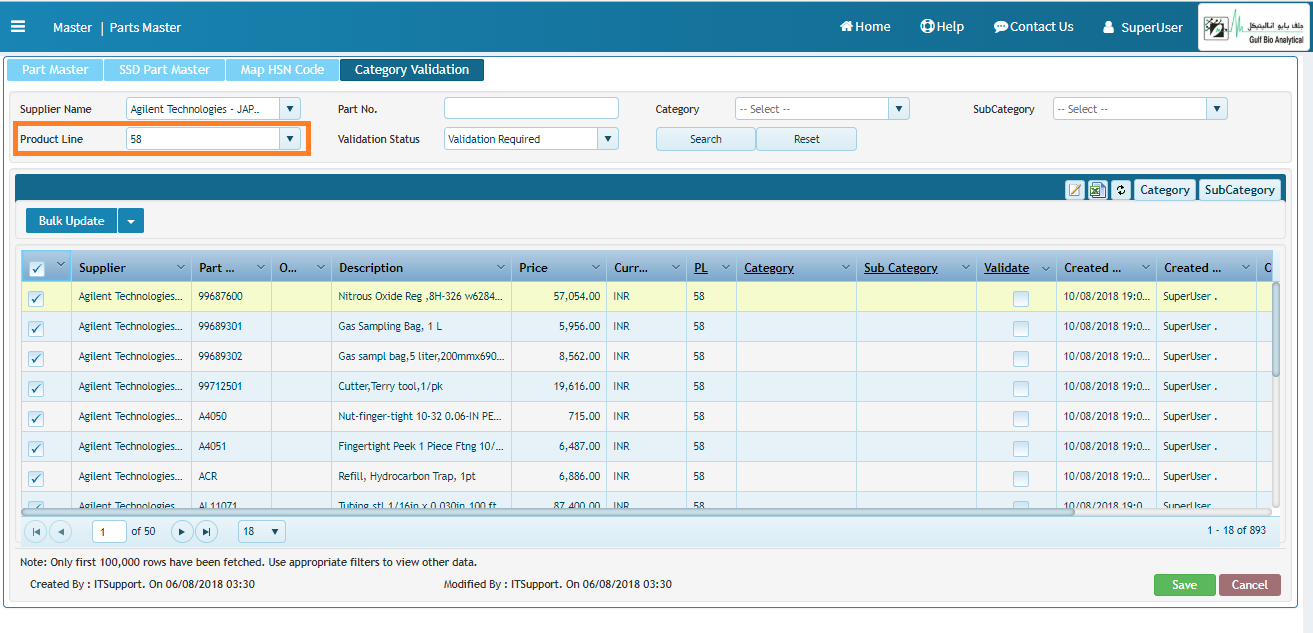Uncheck row checkbox for part 99689302

[37, 359]
